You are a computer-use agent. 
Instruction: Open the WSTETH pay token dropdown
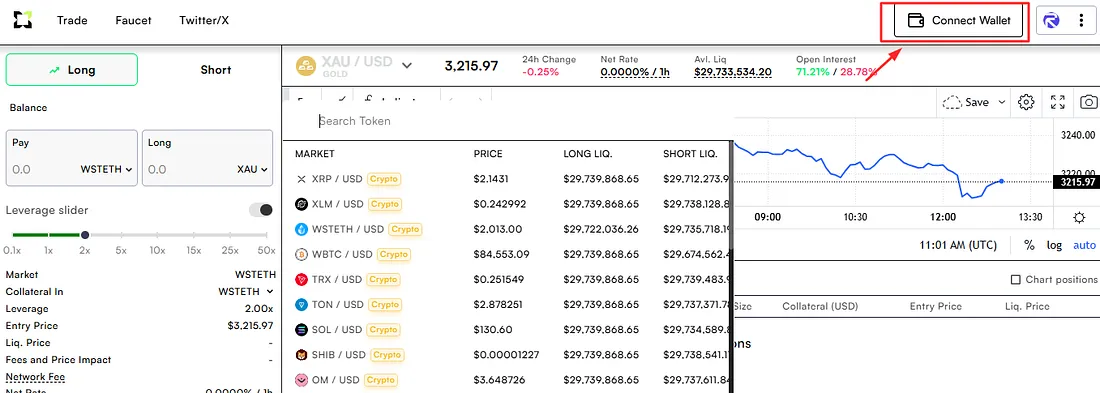107,169
